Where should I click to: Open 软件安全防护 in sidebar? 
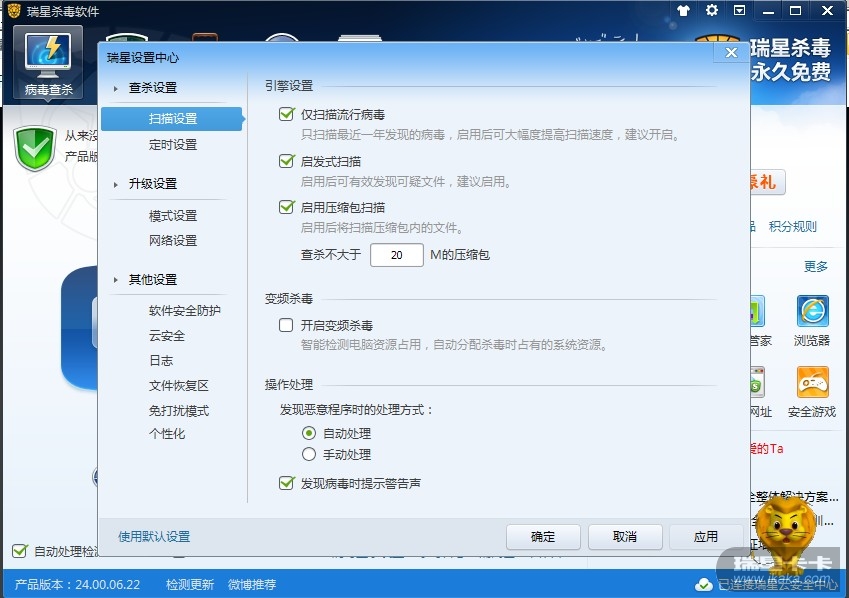tap(184, 310)
